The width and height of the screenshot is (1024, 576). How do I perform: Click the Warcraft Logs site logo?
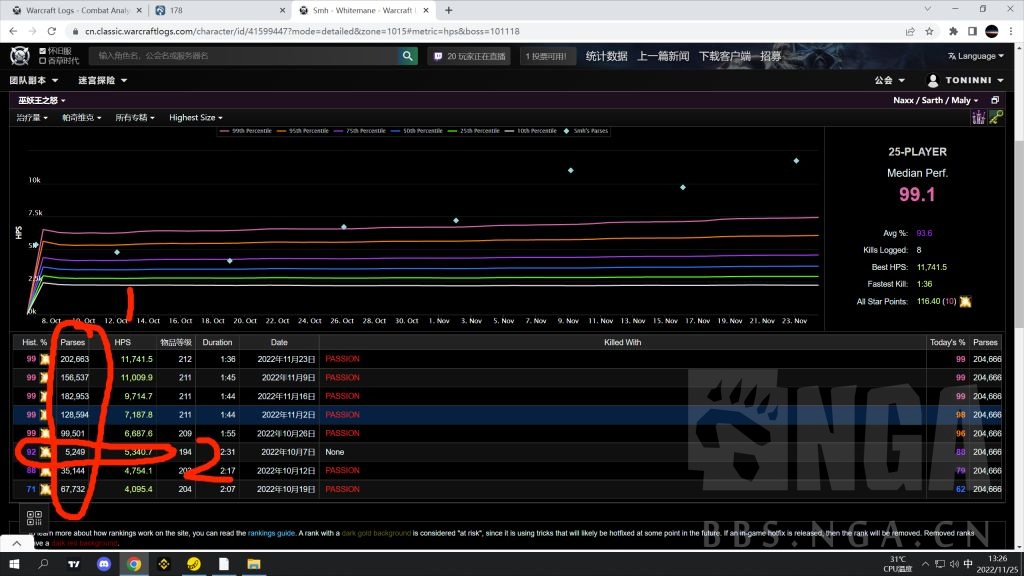tap(19, 56)
